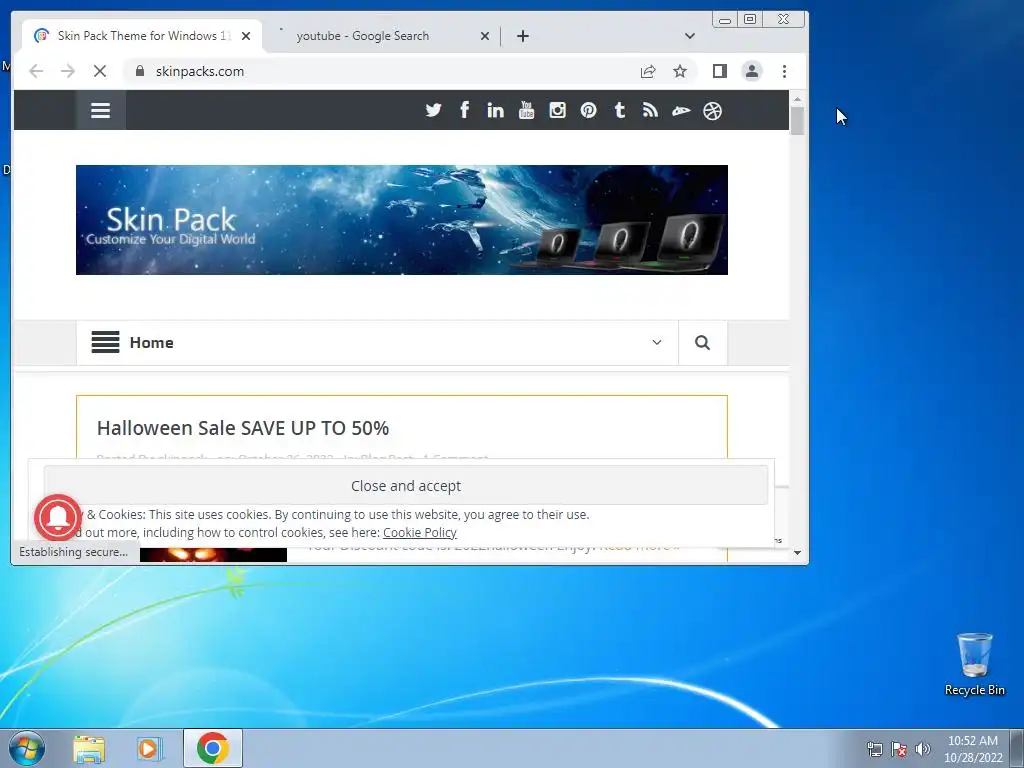Viewport: 1024px width, 768px height.
Task: Open the hamburger menu in the top bar
Action: [x=101, y=110]
